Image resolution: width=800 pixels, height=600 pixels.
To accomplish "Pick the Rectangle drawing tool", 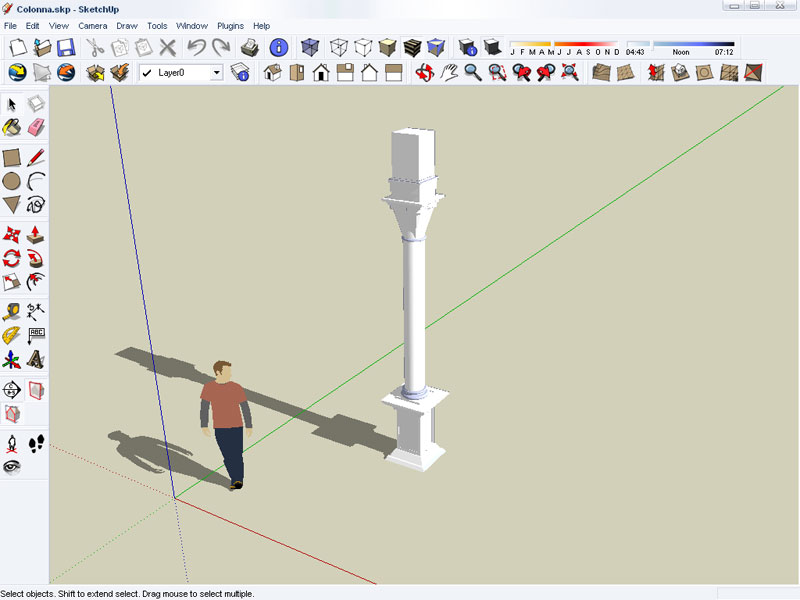I will [x=12, y=157].
